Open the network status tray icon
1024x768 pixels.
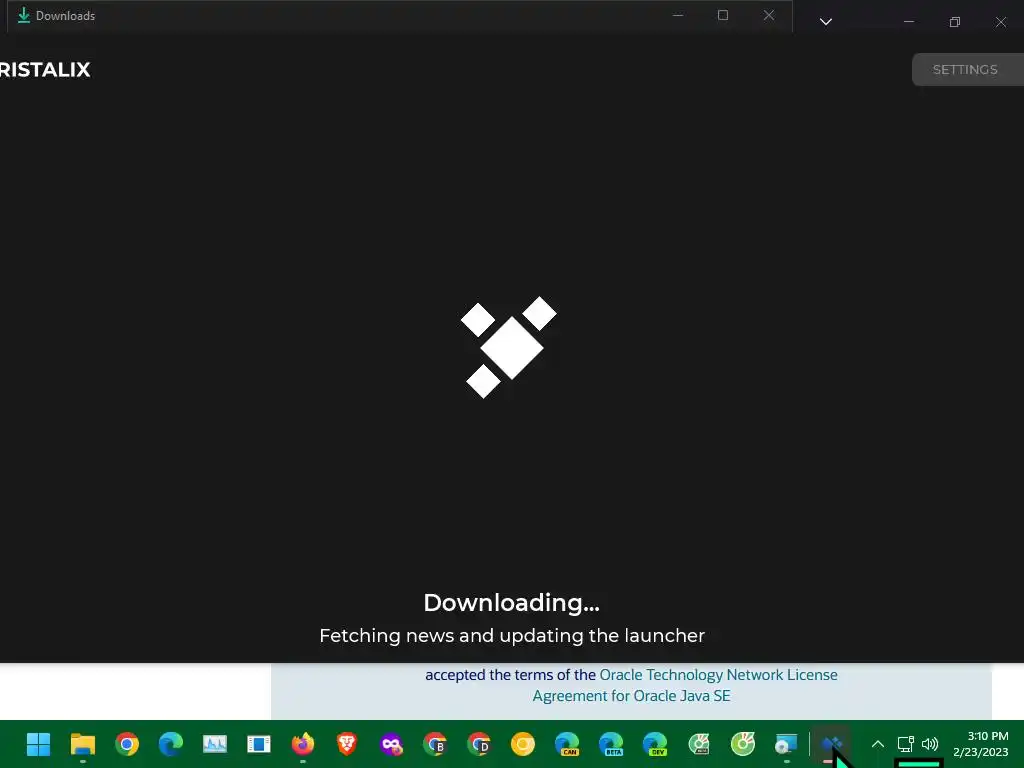point(906,744)
